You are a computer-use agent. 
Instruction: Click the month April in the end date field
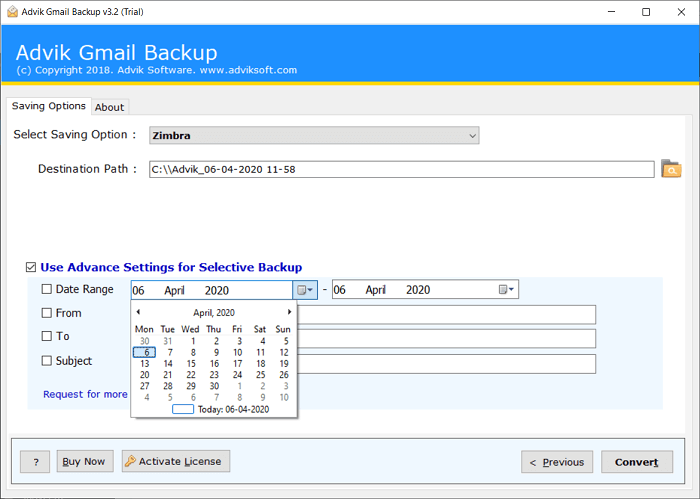(x=375, y=290)
